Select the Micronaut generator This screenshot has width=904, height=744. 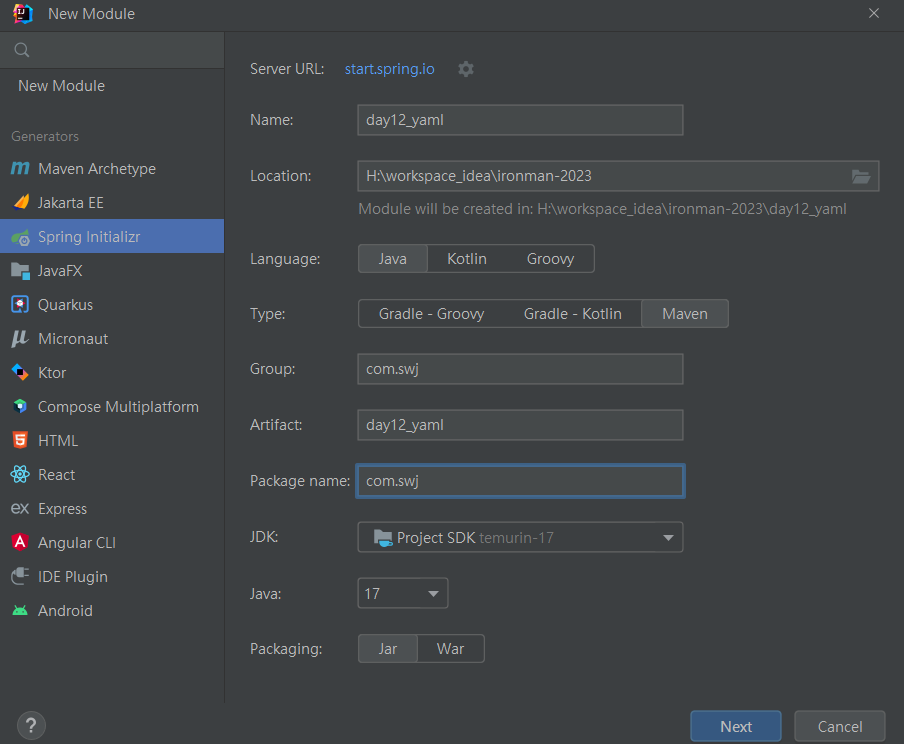coord(73,339)
